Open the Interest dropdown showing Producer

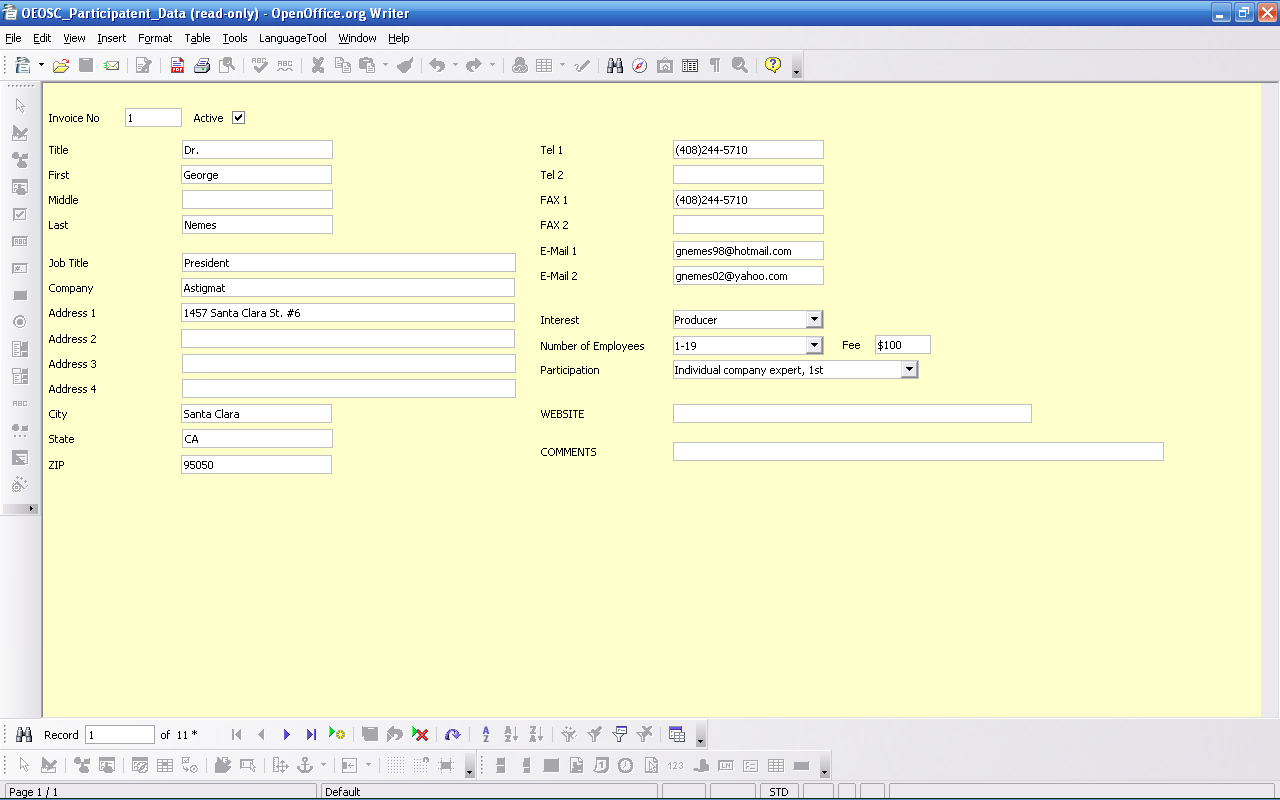pyautogui.click(x=813, y=319)
